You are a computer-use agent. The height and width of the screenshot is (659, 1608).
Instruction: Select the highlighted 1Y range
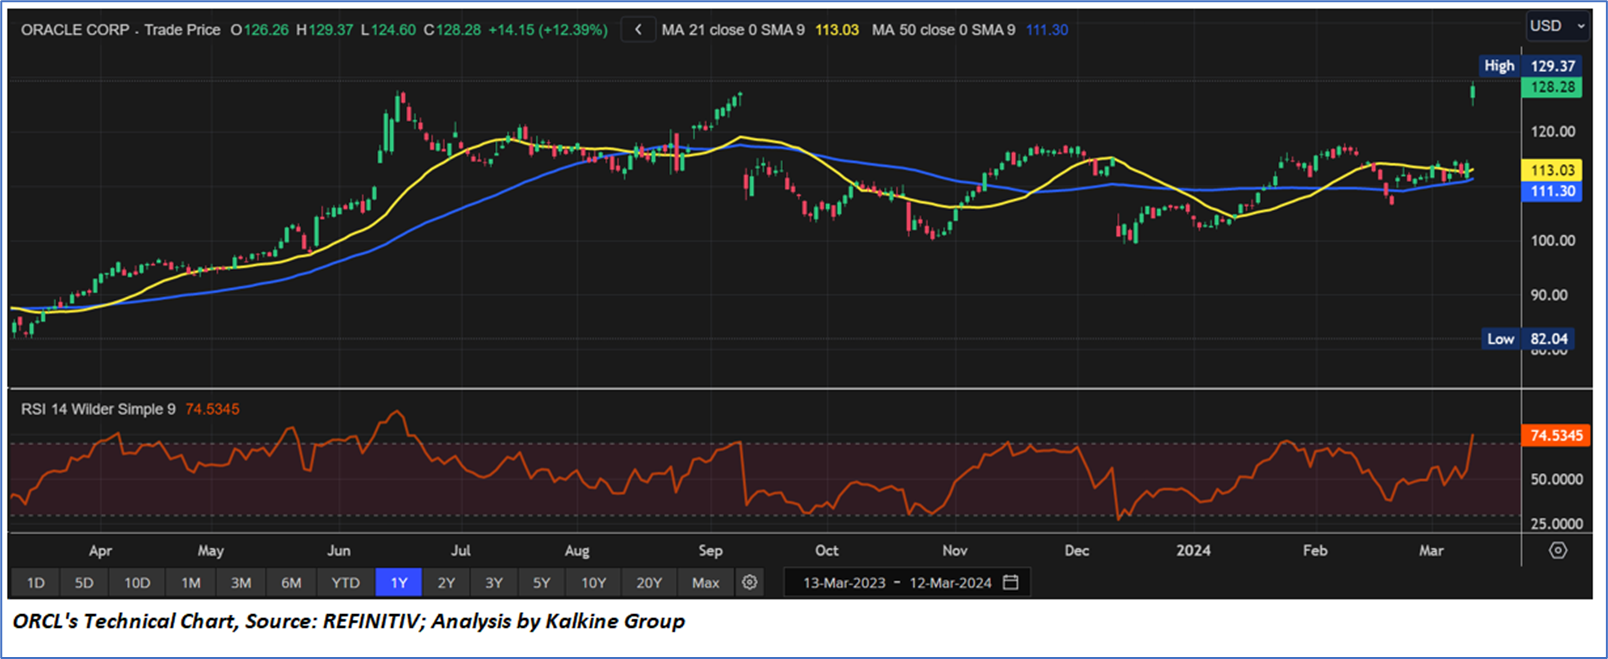[x=398, y=582]
